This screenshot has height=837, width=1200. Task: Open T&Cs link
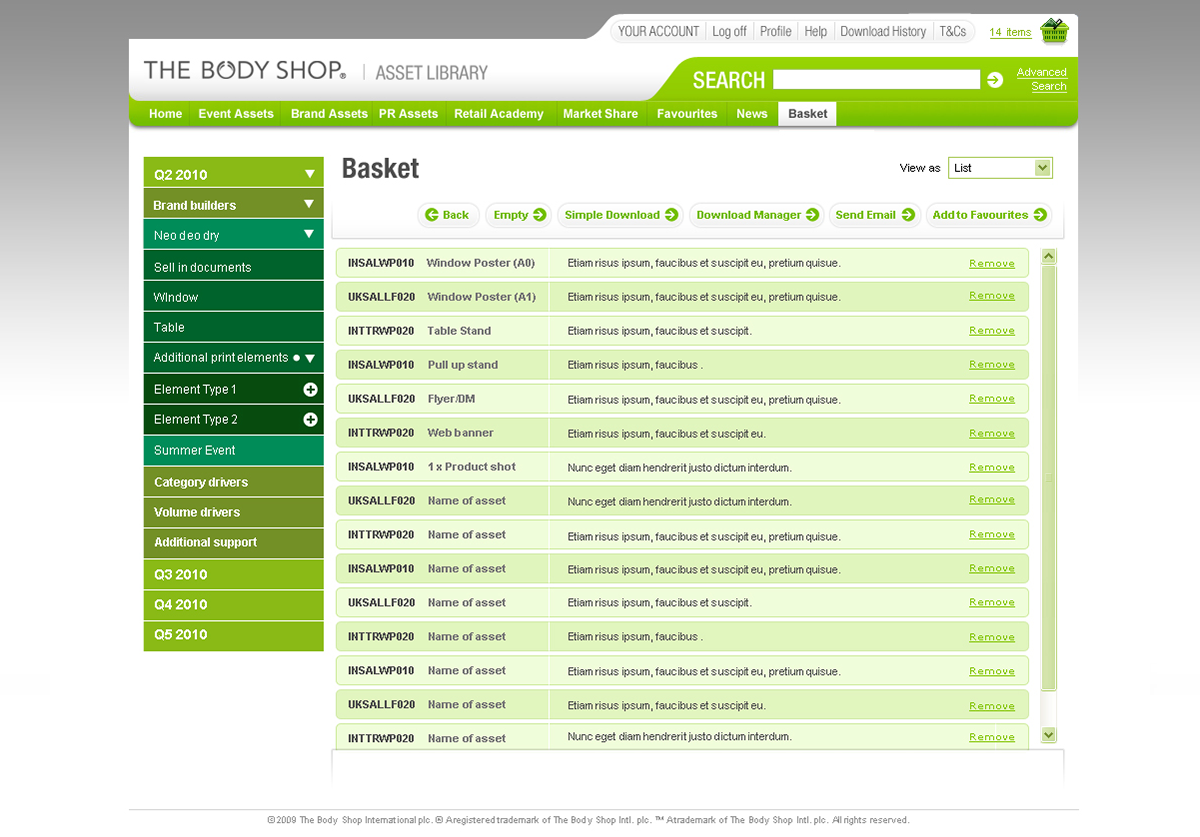click(x=953, y=31)
